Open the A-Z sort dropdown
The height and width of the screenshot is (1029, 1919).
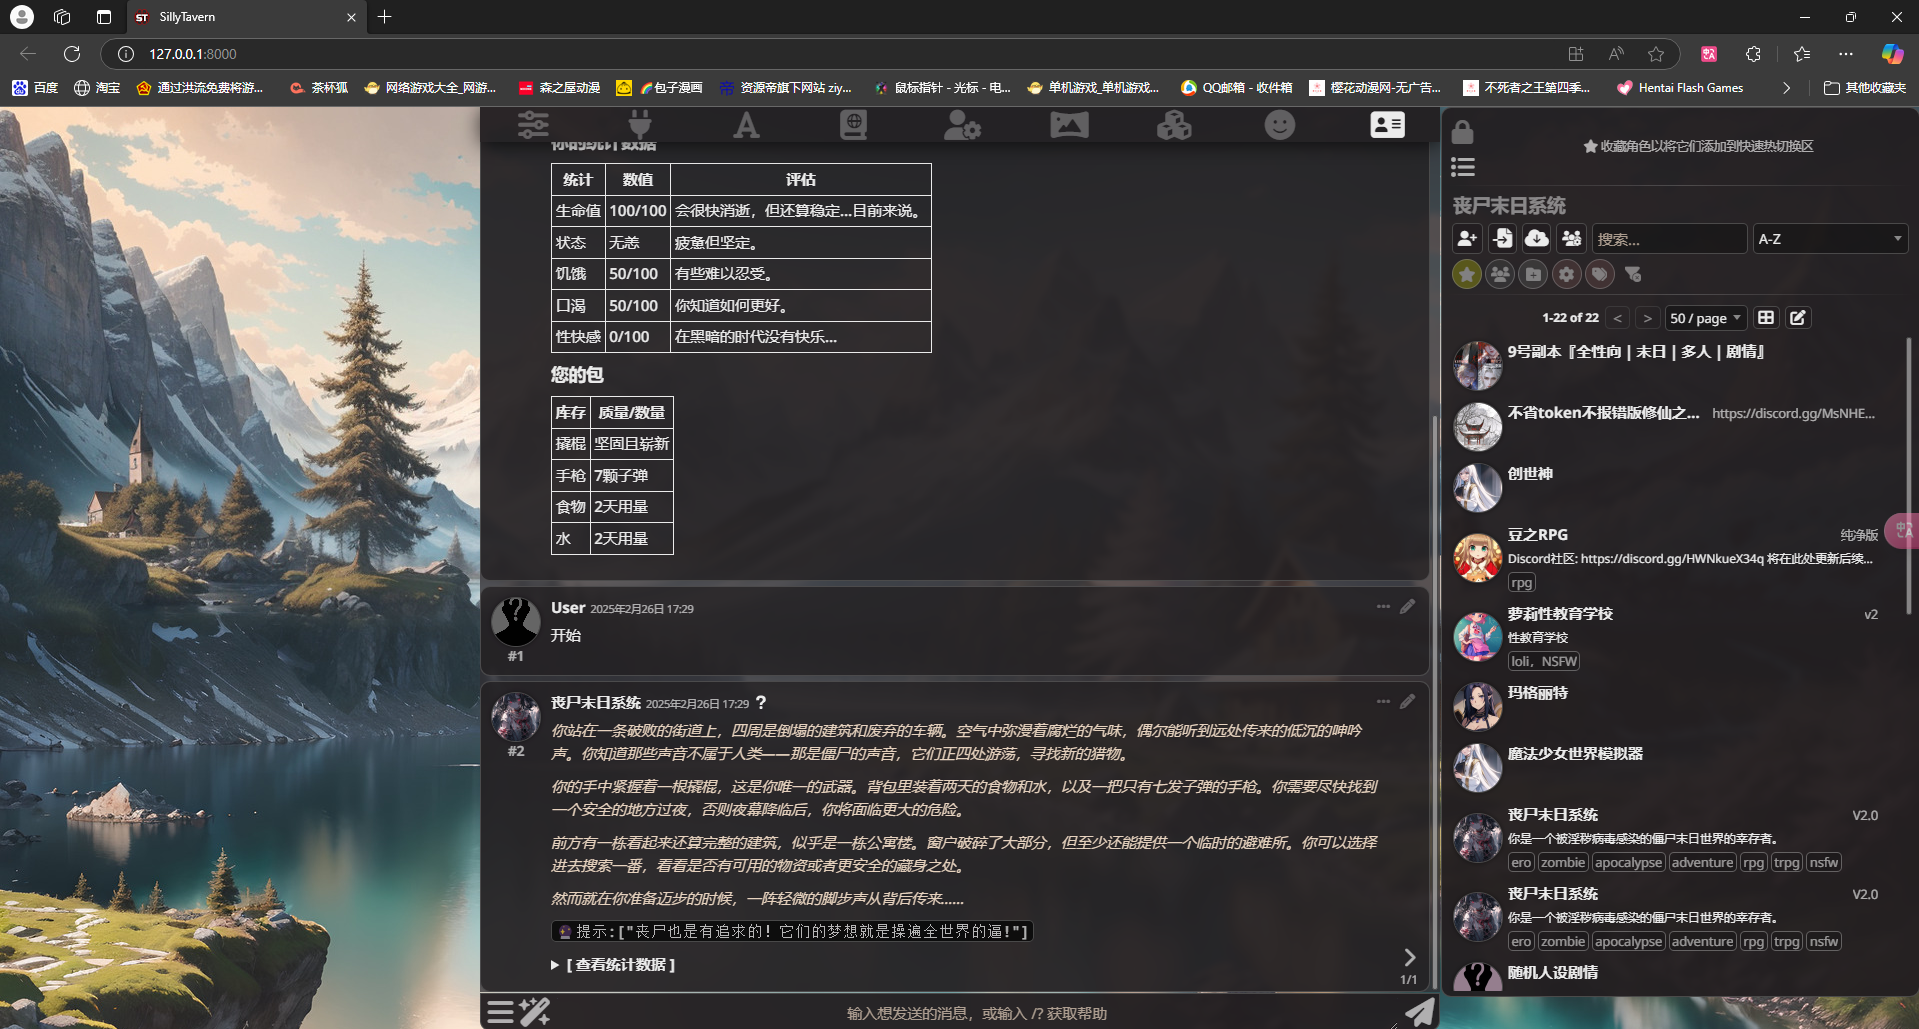tap(1830, 238)
